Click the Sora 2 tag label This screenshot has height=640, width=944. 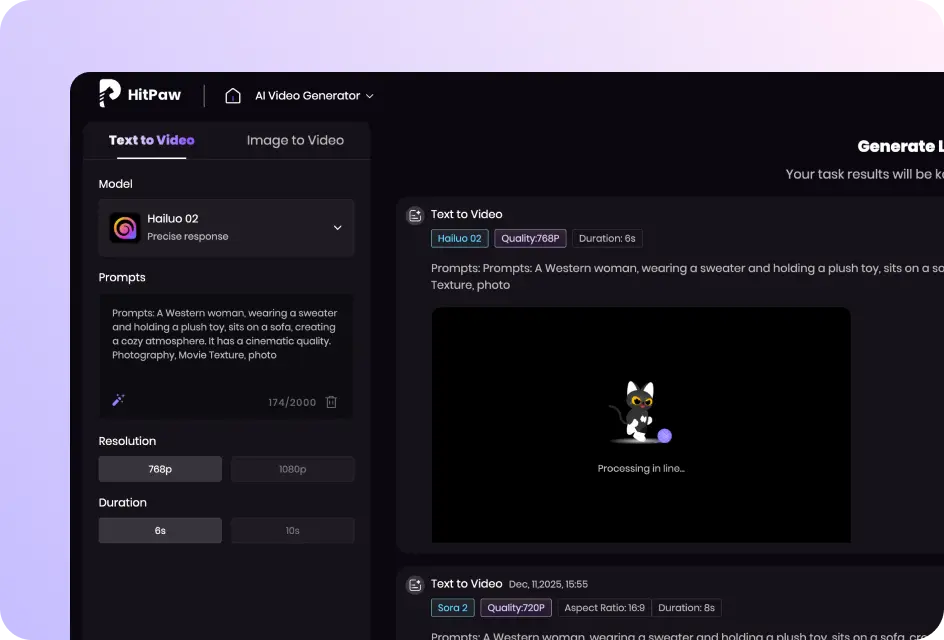(452, 608)
